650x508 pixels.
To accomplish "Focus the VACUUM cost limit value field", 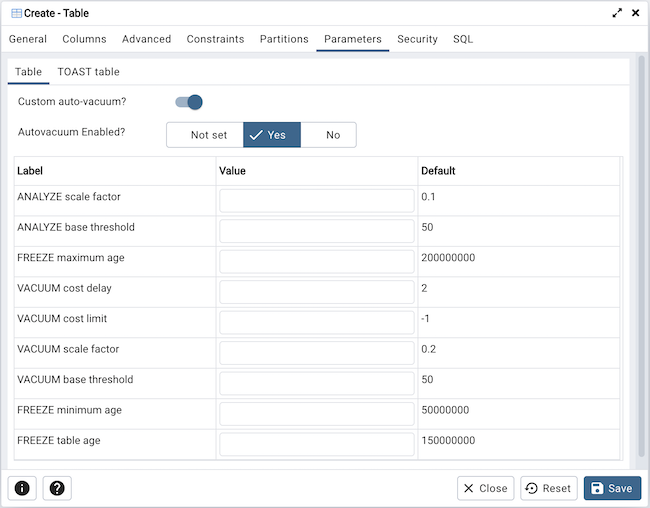I will point(316,323).
